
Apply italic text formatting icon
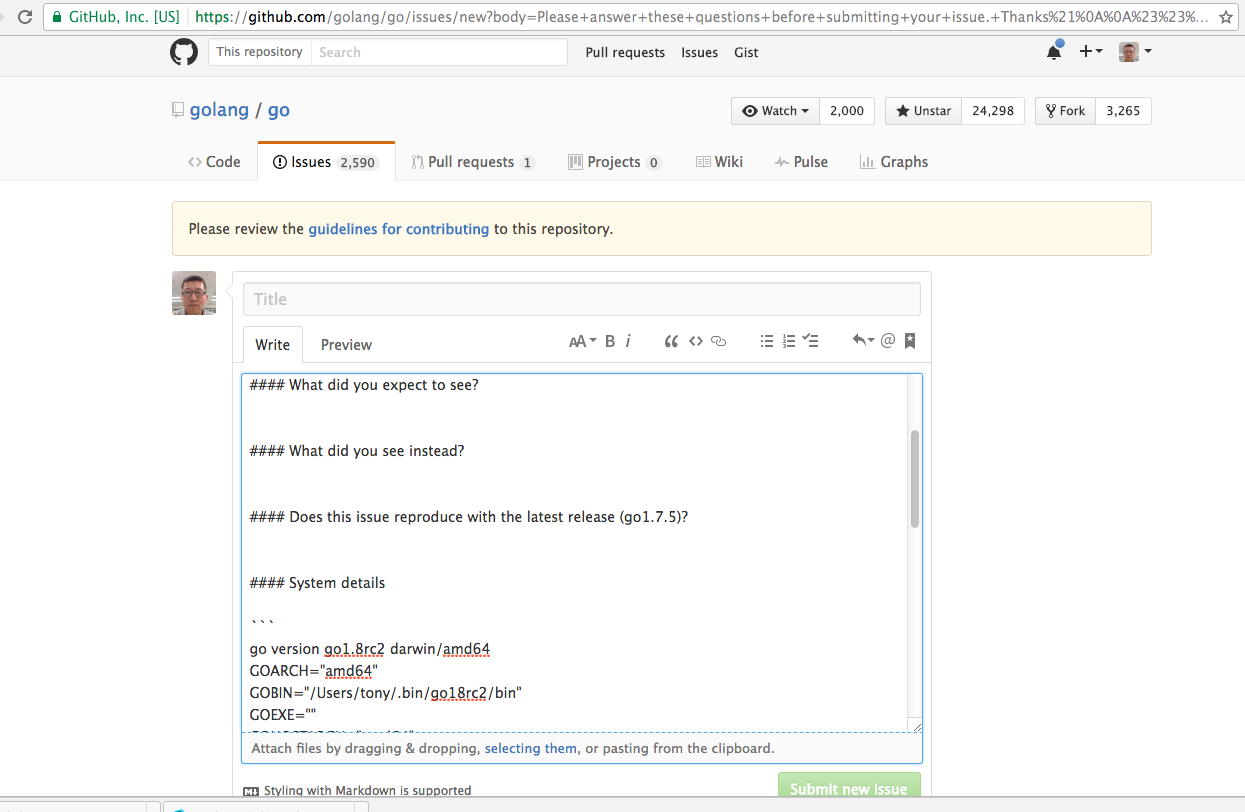click(628, 341)
